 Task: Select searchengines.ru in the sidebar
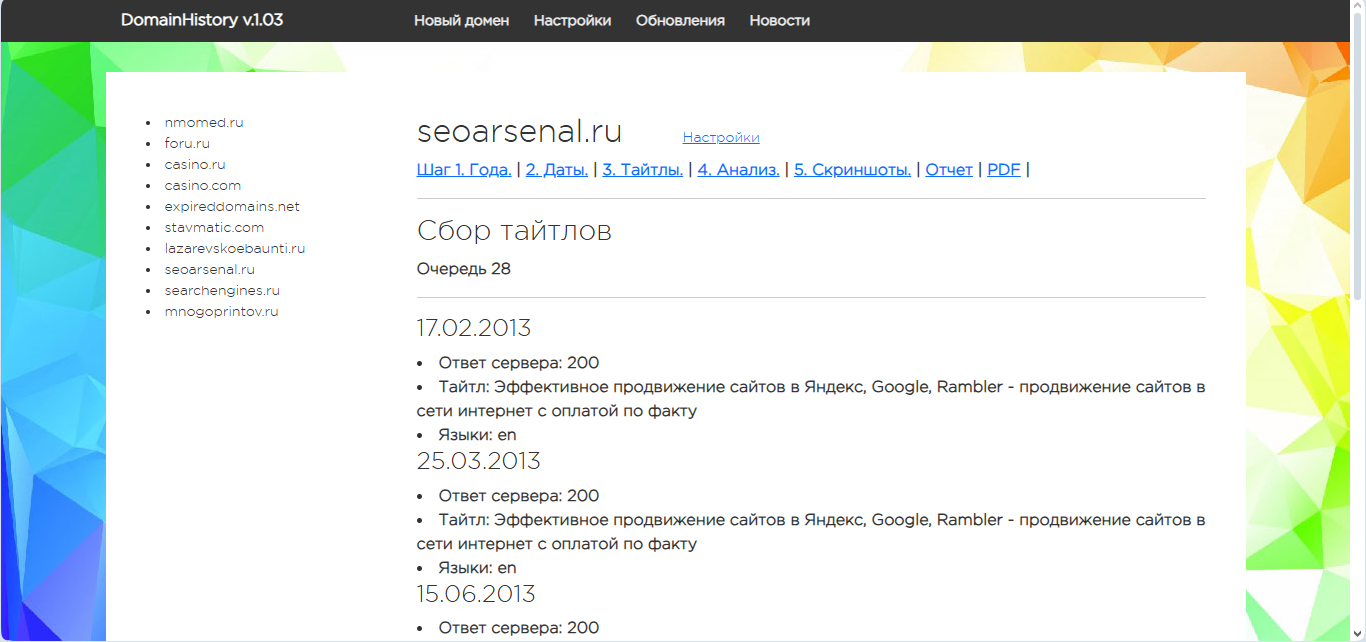(222, 291)
